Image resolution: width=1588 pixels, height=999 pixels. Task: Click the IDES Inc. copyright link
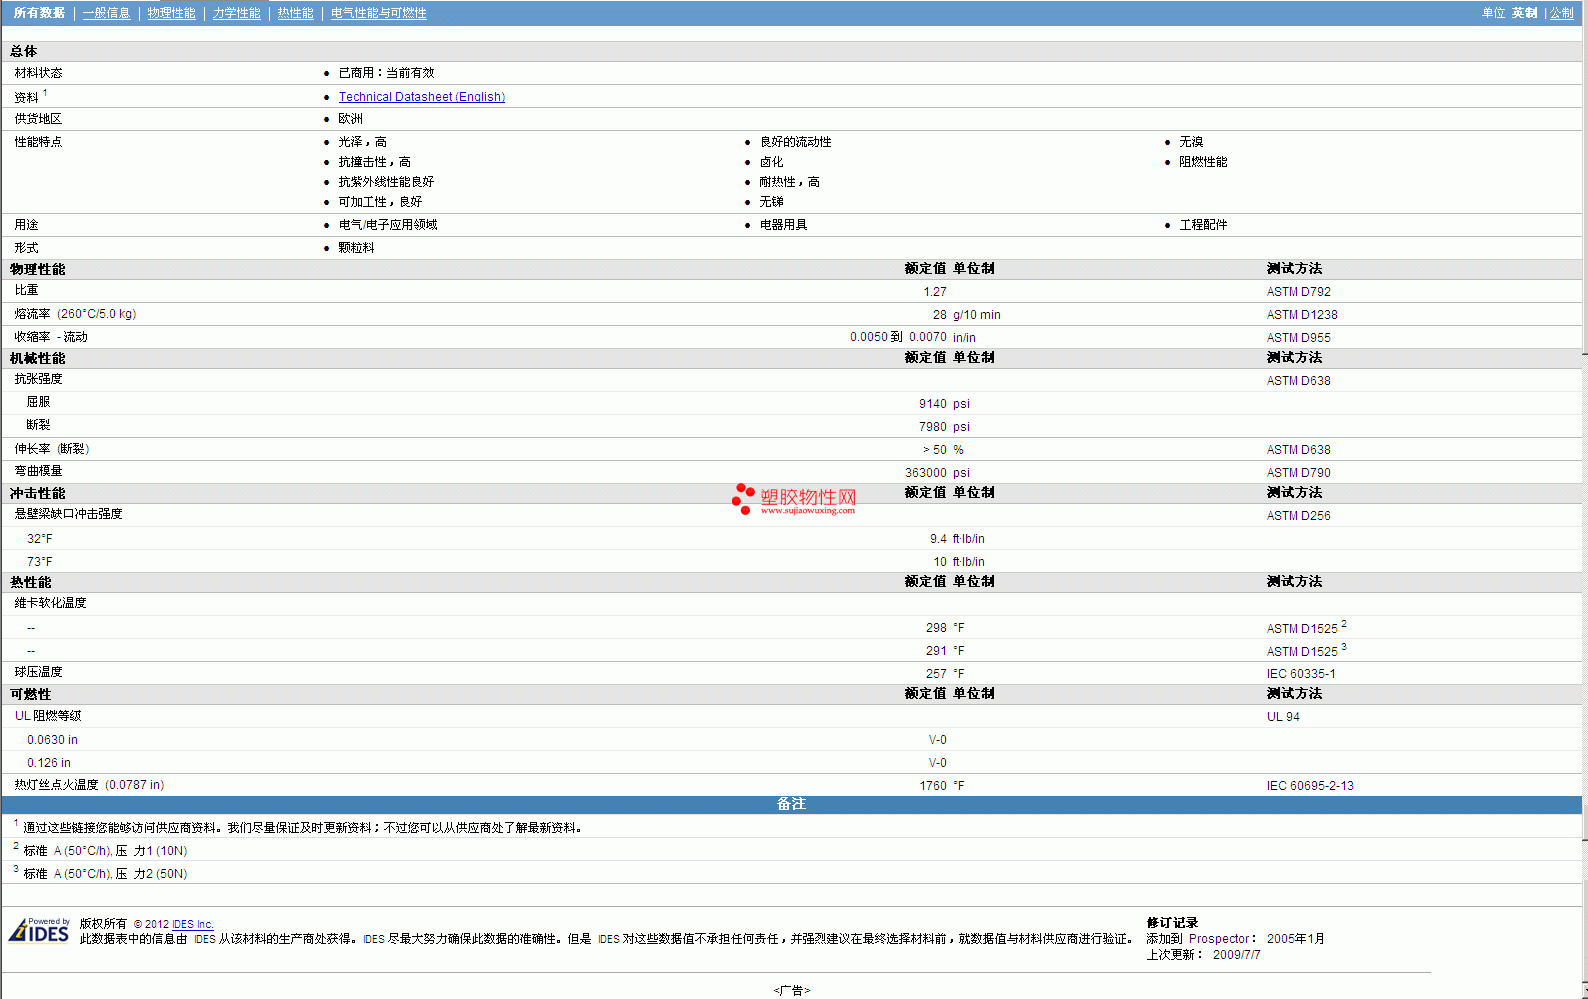192,925
